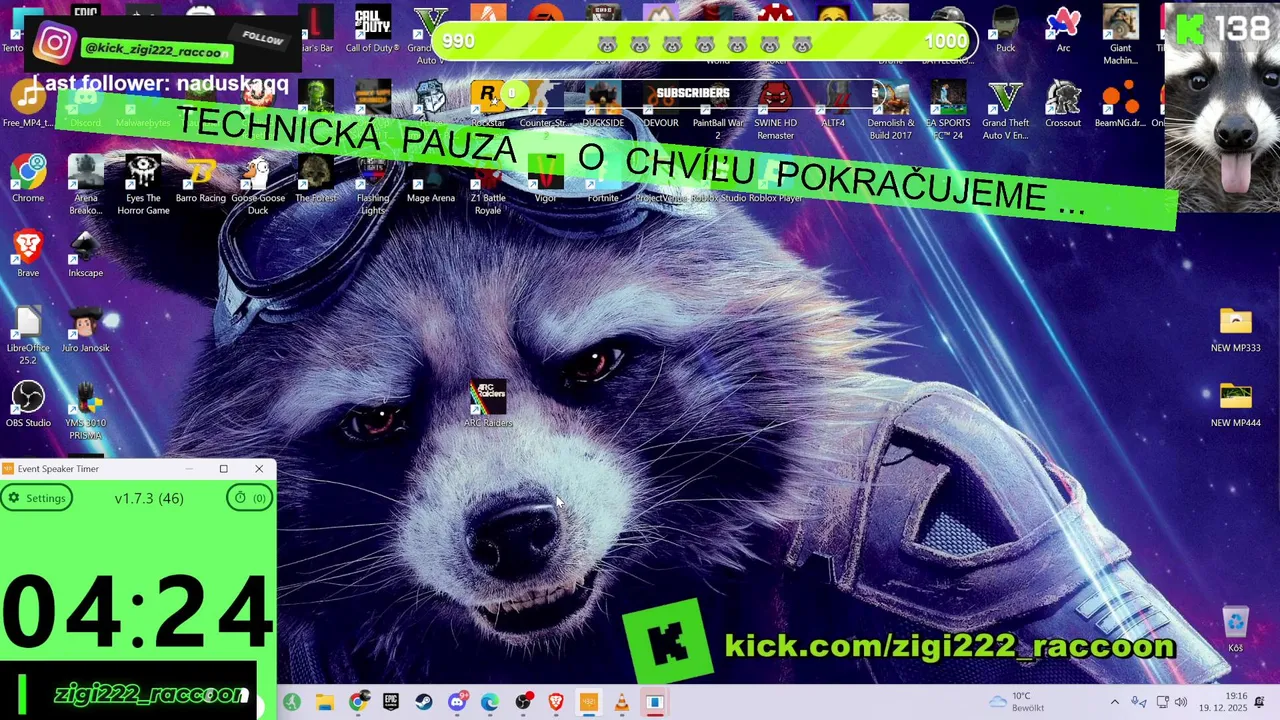1280x720 pixels.
Task: Open the Recycle Bin (Kôš) icon
Action: tap(1236, 628)
